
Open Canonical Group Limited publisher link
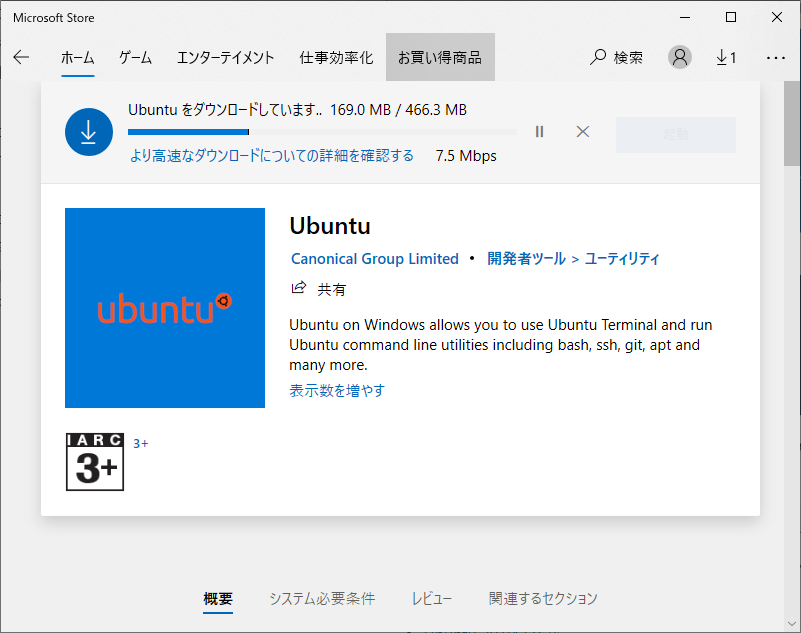point(375,259)
